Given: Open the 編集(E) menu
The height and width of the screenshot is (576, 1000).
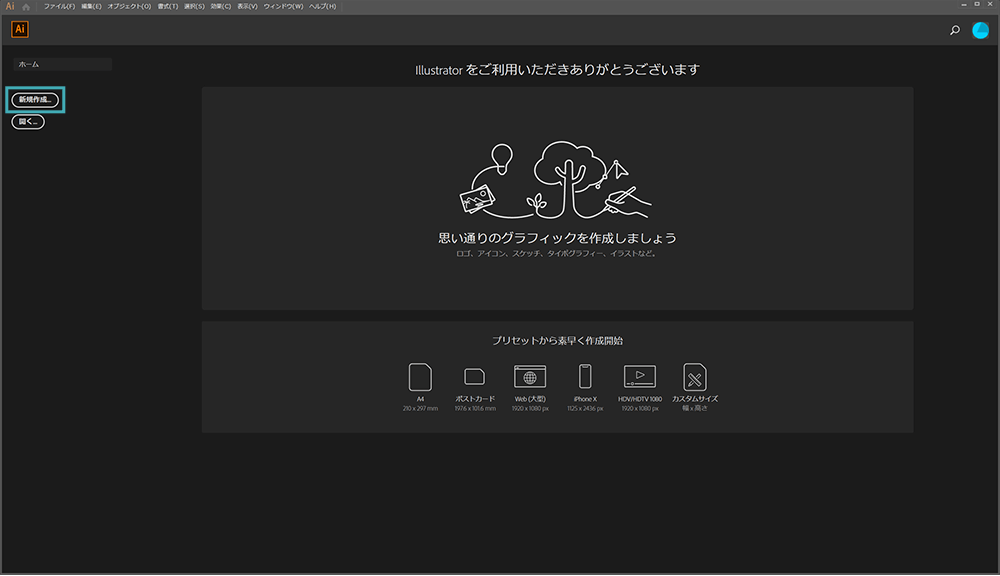Looking at the screenshot, I should point(91,6).
